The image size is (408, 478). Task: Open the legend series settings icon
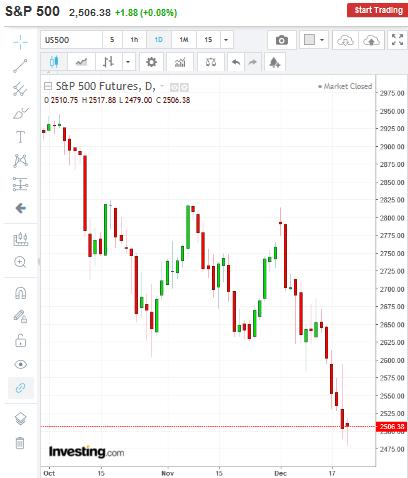(x=184, y=87)
